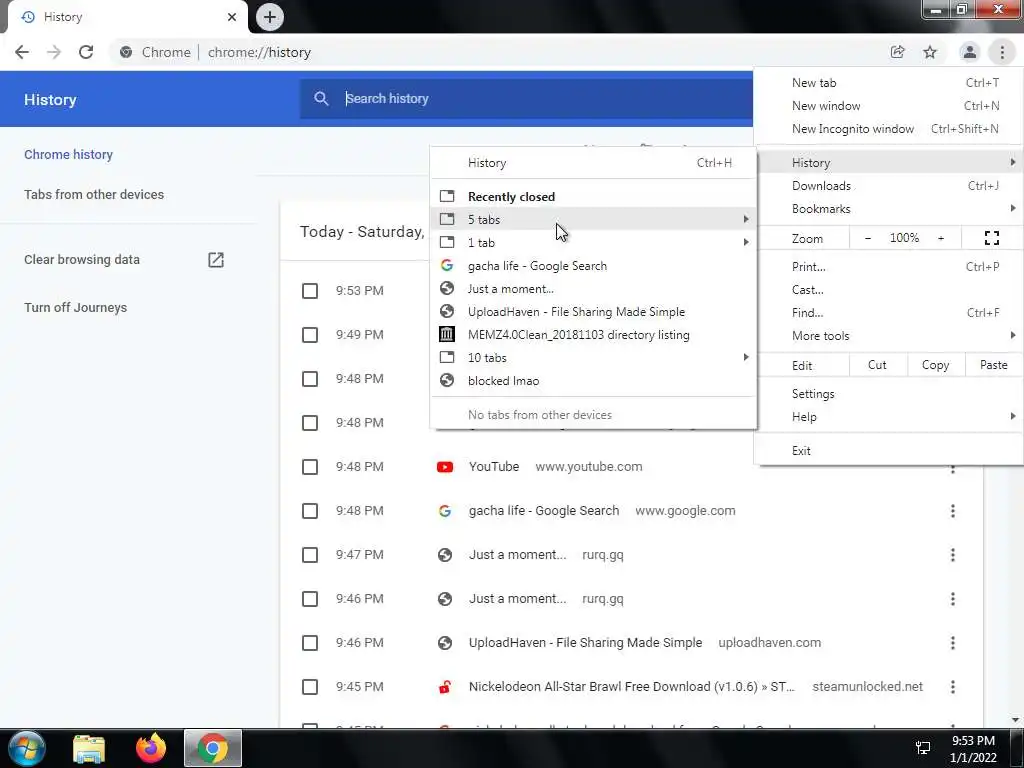Image resolution: width=1024 pixels, height=768 pixels.
Task: Choose New Incognito window menu item
Action: tap(888, 129)
